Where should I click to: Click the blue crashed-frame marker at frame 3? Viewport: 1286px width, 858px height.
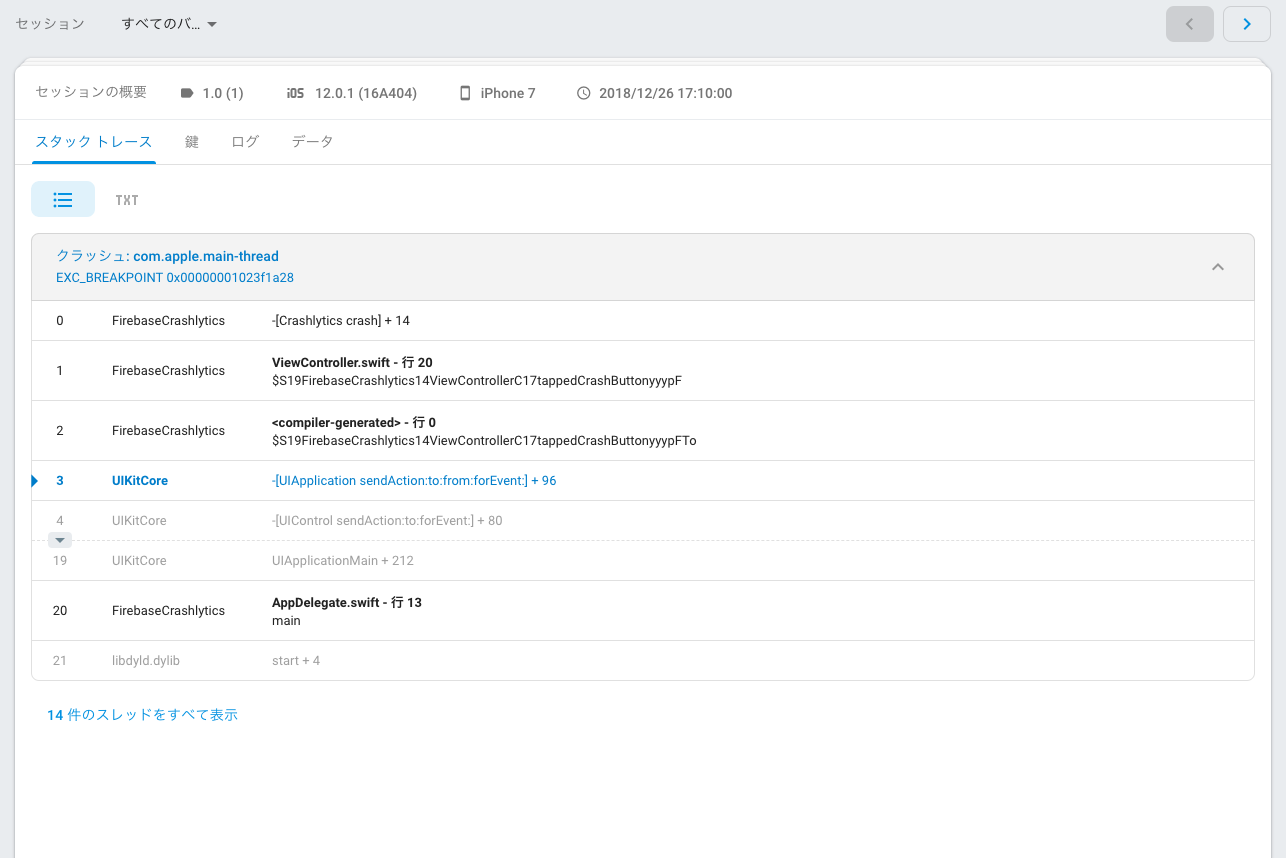click(x=33, y=480)
